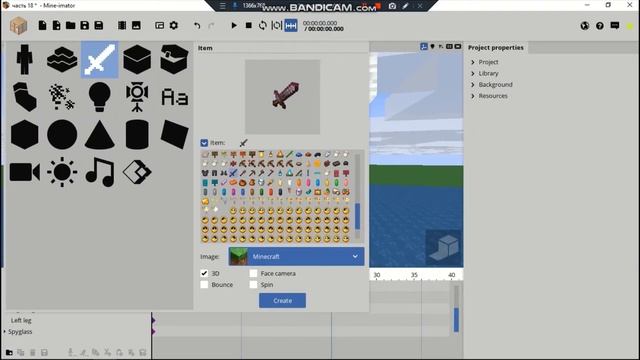Click the Export movie film icon

tap(122, 25)
